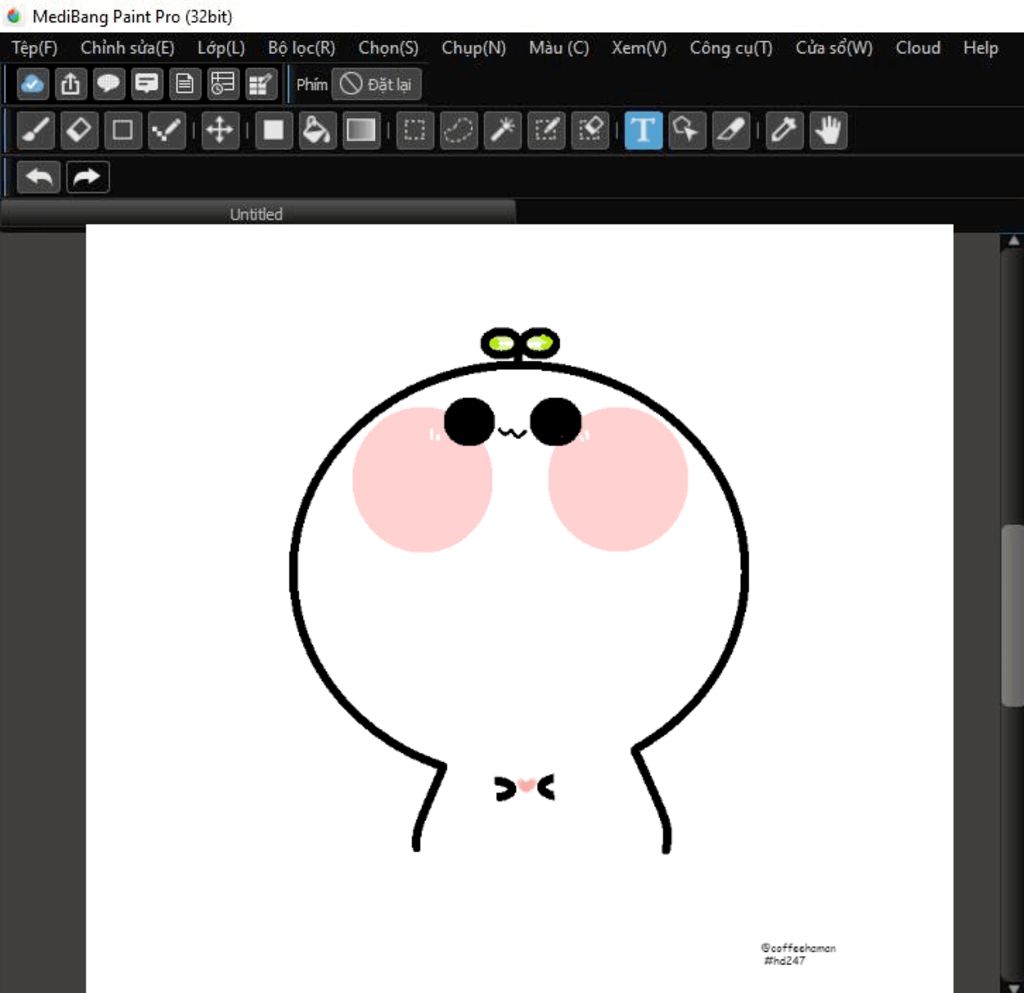This screenshot has width=1024, height=993.
Task: Click the highlighted Text tool
Action: [643, 131]
